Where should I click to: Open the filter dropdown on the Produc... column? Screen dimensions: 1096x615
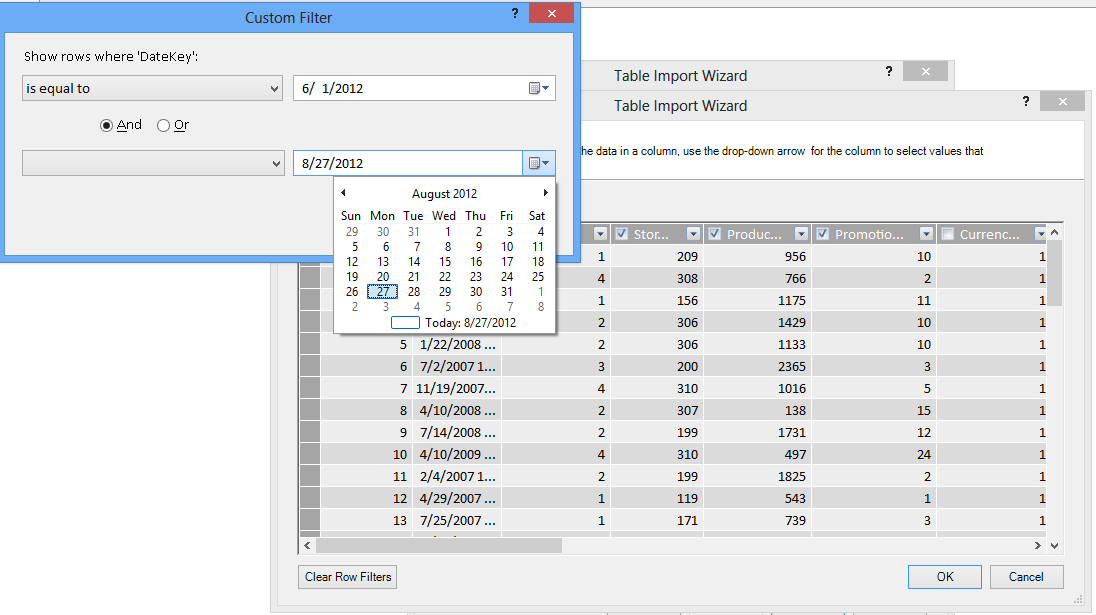pos(801,233)
